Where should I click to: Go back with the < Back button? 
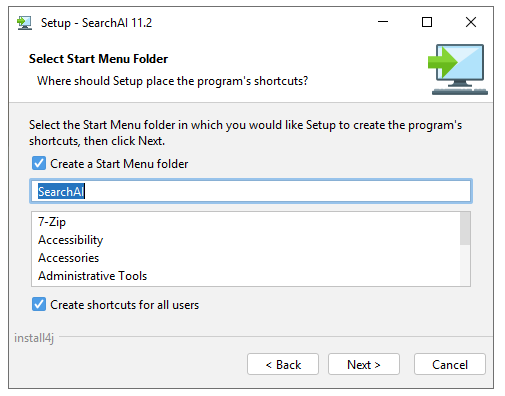click(283, 364)
